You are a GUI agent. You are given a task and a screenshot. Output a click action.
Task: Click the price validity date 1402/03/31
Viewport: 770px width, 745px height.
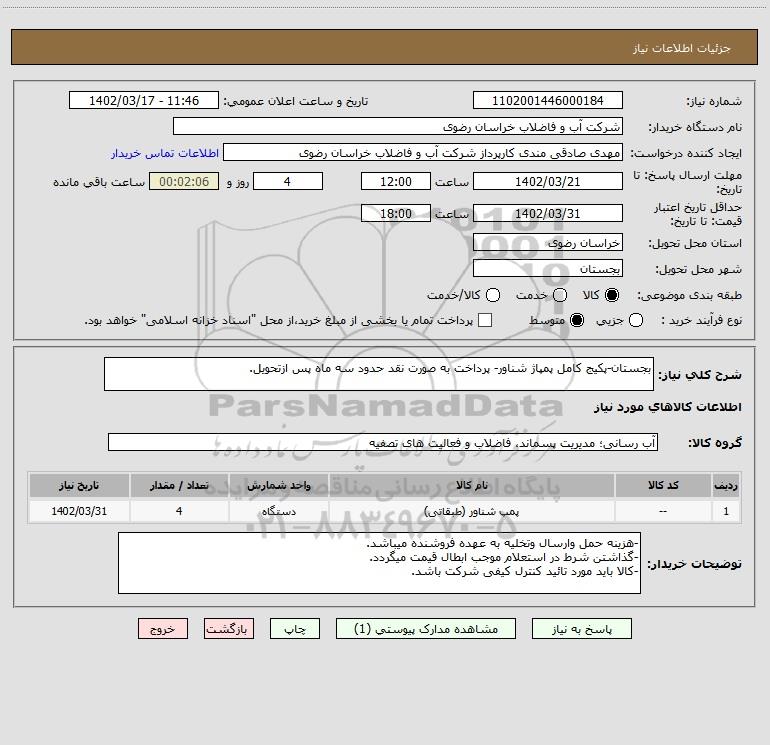548,213
